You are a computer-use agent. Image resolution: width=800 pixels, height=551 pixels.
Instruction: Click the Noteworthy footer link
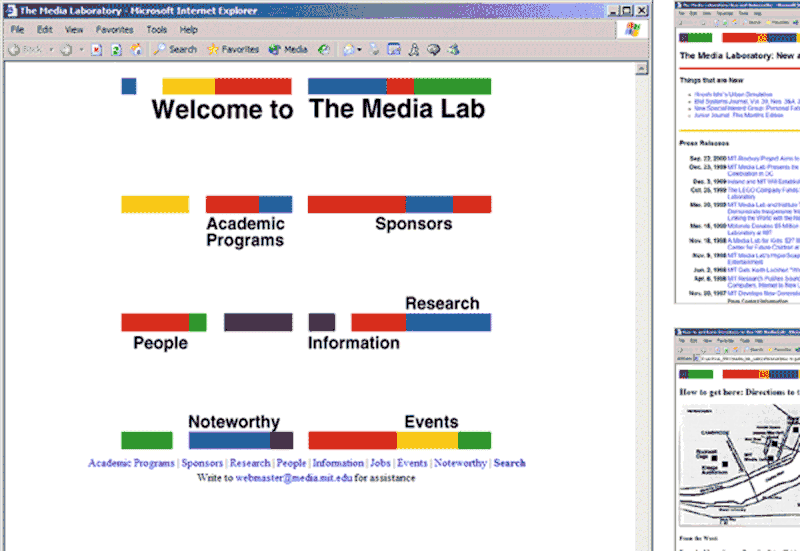tap(460, 463)
